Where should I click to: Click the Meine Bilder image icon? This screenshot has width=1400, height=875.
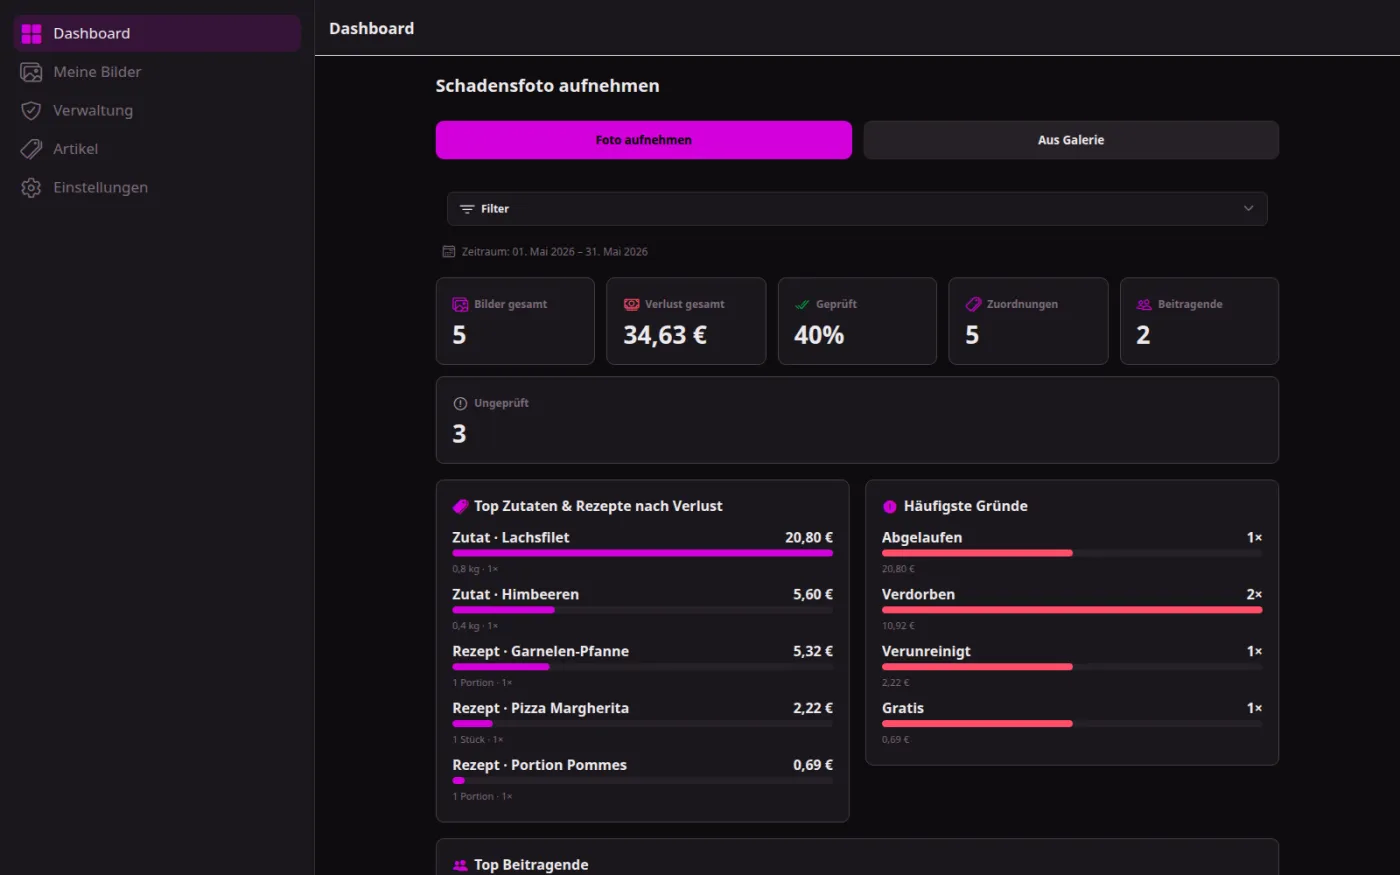pos(31,72)
